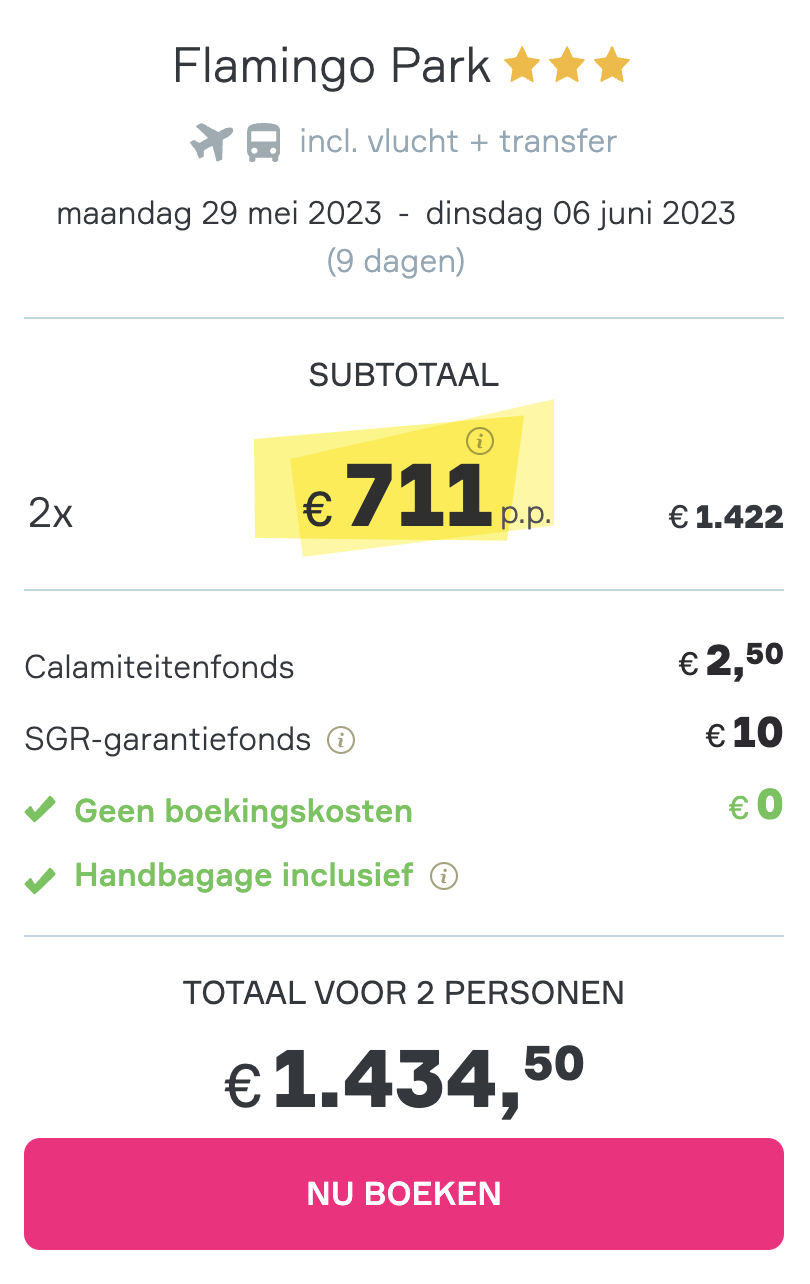Image resolution: width=810 pixels, height=1284 pixels.
Task: Click checkmark beside Handbagage inclusief
Action: click(x=40, y=880)
